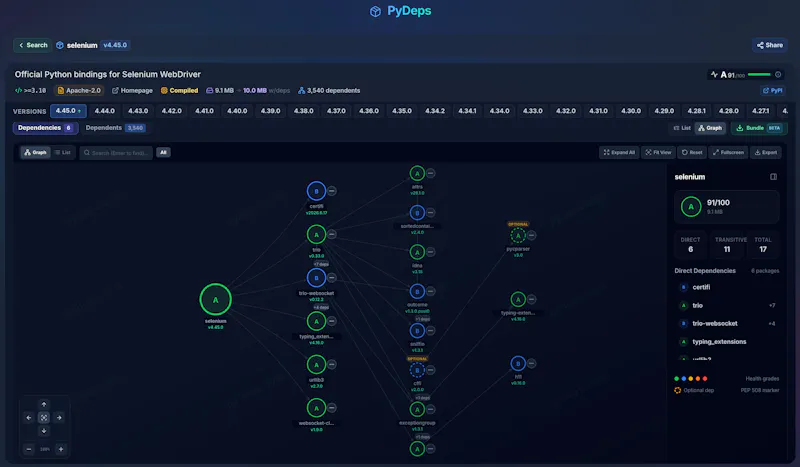Select Graph mode in graph toolbar
This screenshot has height=467, width=800.
tap(35, 152)
